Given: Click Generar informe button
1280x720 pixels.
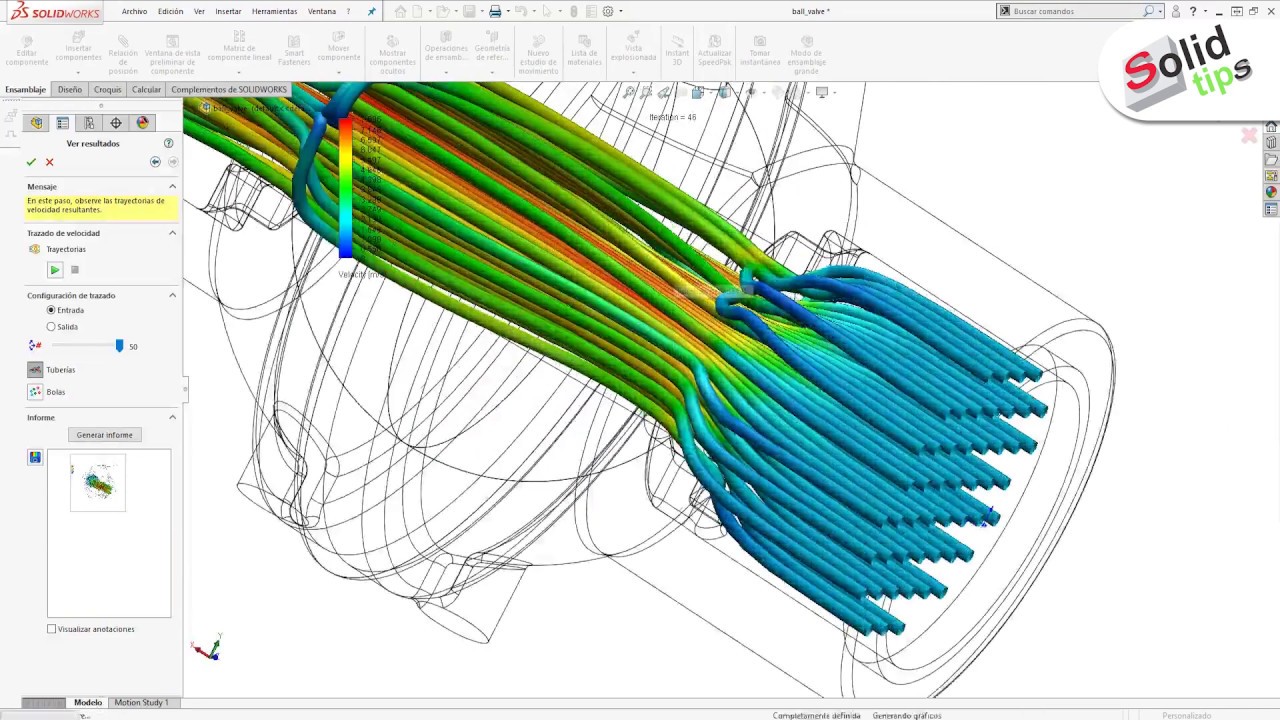Looking at the screenshot, I should [x=104, y=435].
